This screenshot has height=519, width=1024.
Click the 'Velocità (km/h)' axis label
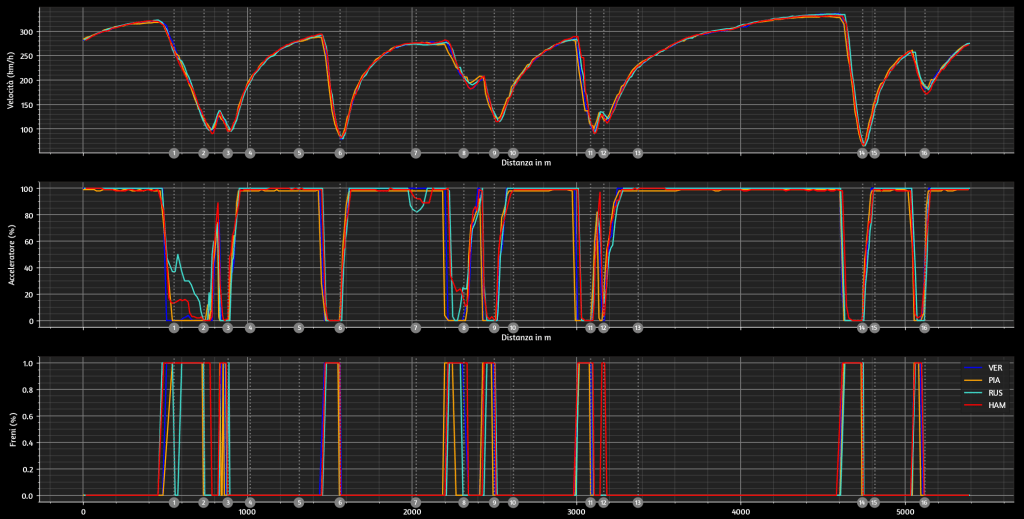point(12,80)
